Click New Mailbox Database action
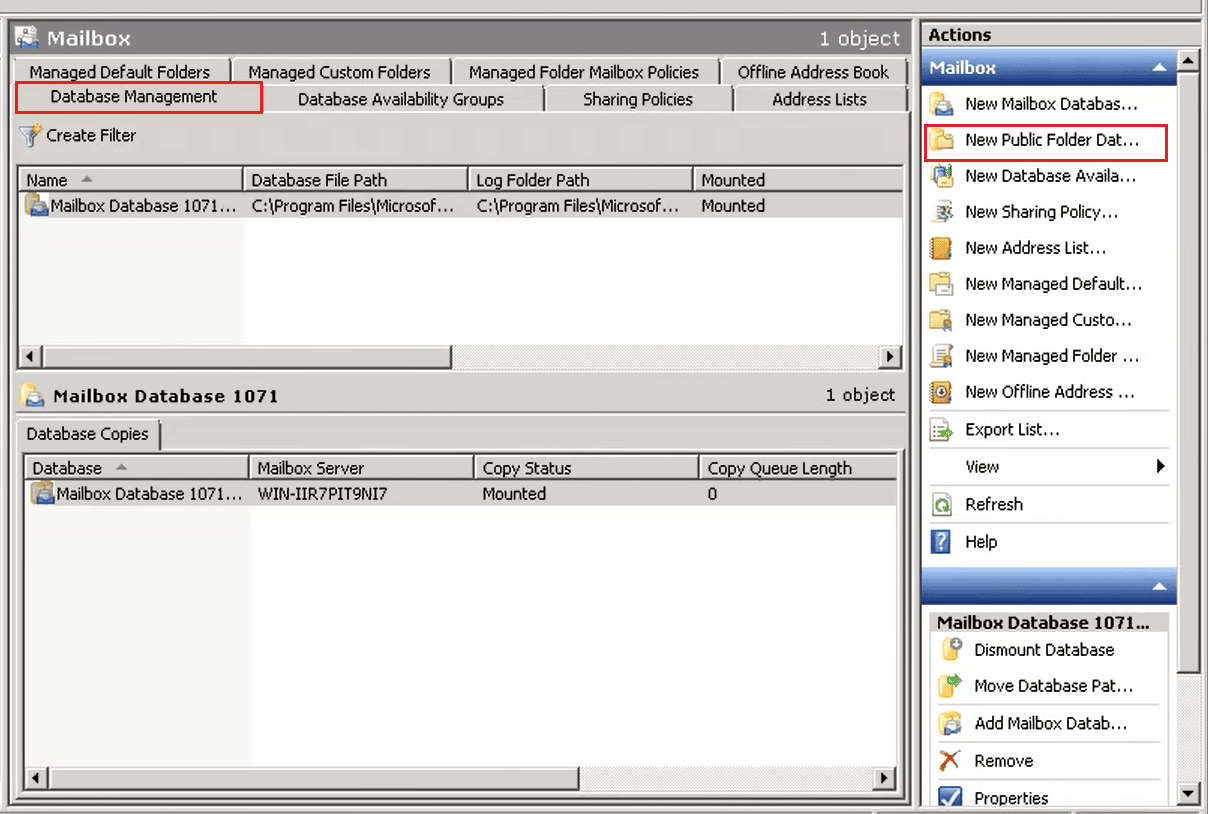 [x=1049, y=104]
